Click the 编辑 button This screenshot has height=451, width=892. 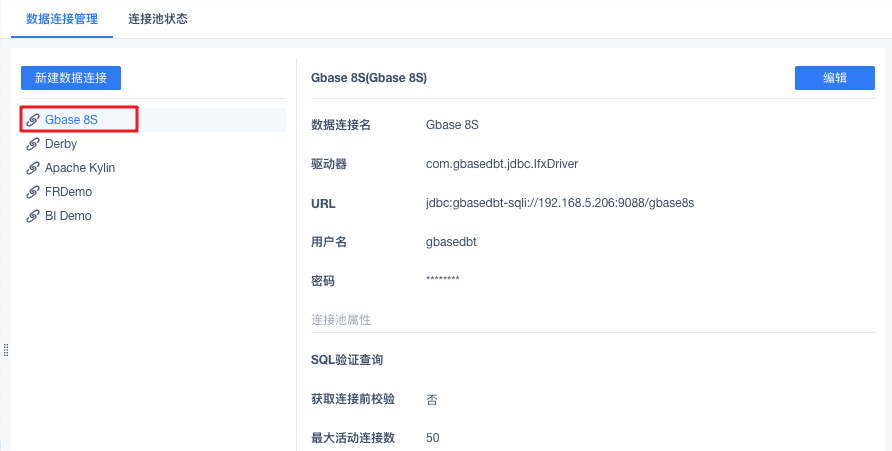pos(835,78)
